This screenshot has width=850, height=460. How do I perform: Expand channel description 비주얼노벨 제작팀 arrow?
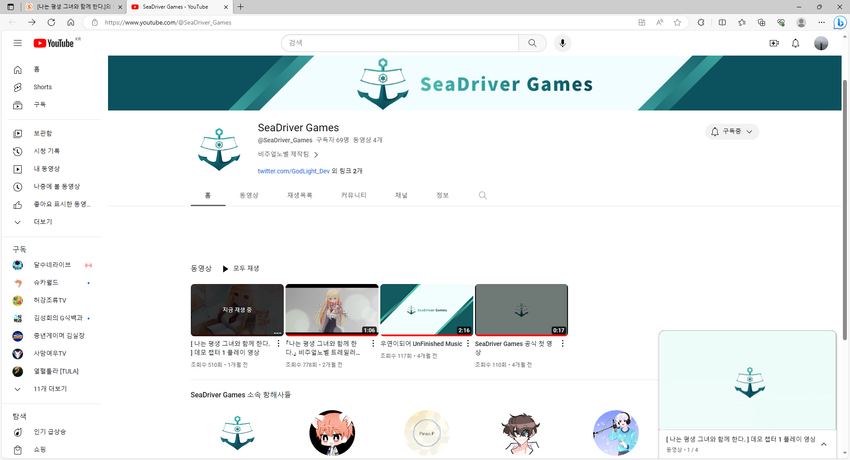point(316,155)
